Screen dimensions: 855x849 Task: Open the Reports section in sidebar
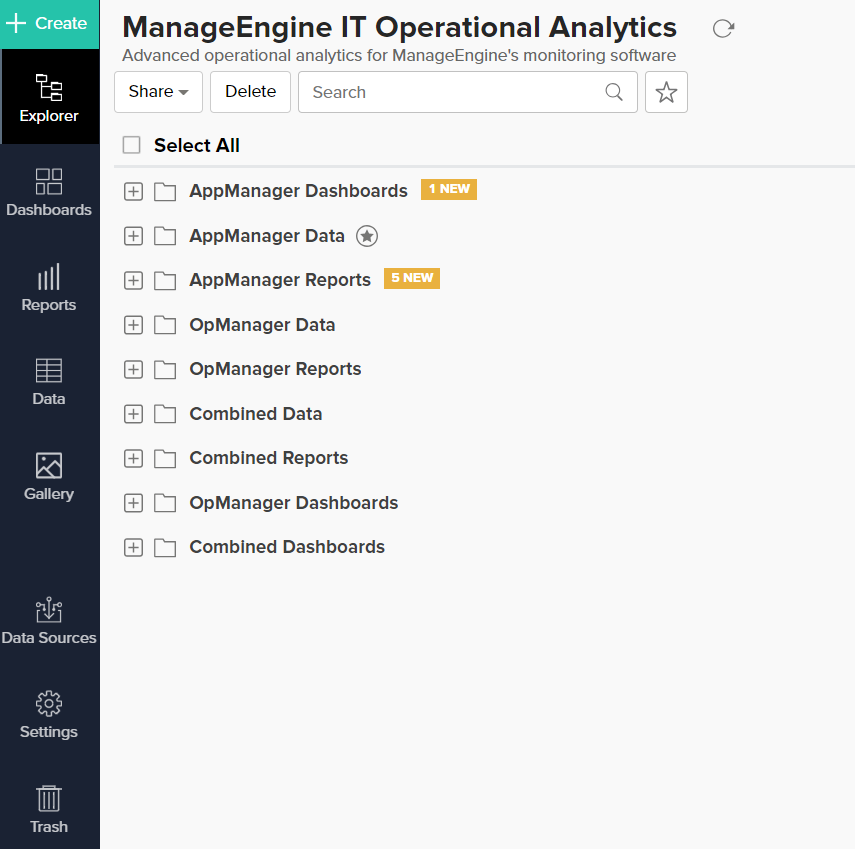pyautogui.click(x=49, y=287)
